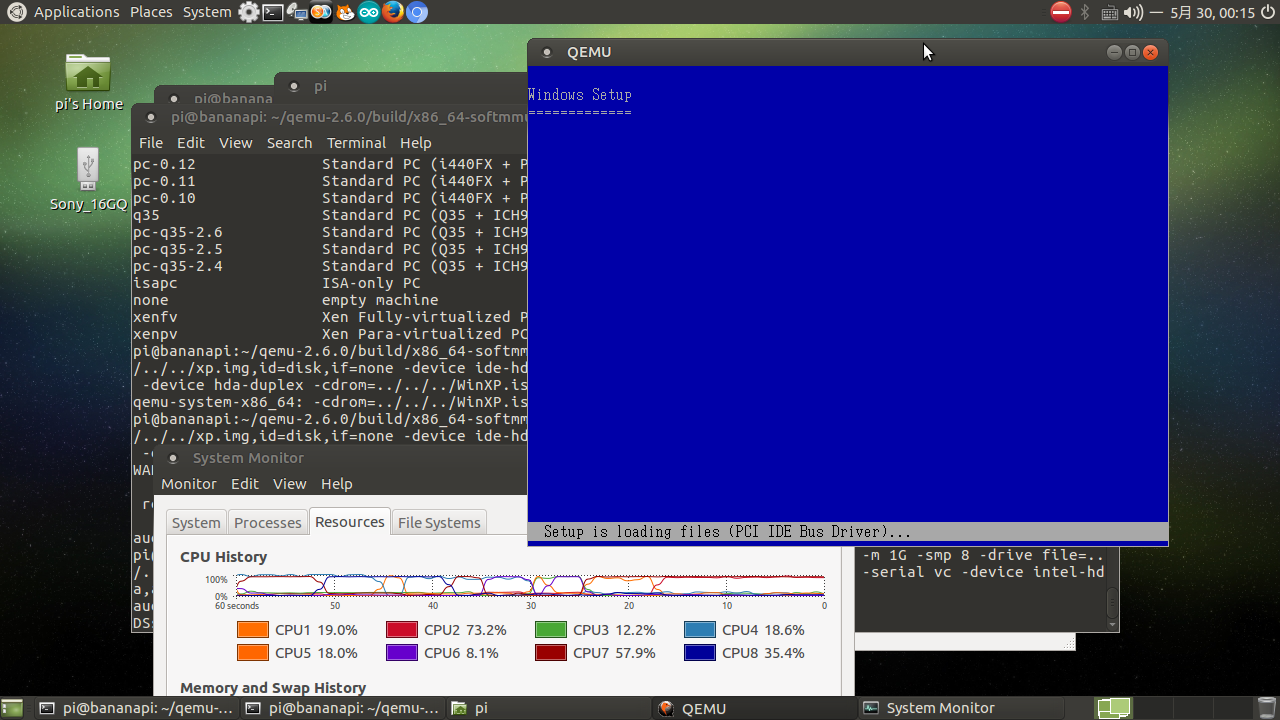Open the terminal's View menu
This screenshot has width=1280, height=720.
coord(236,143)
